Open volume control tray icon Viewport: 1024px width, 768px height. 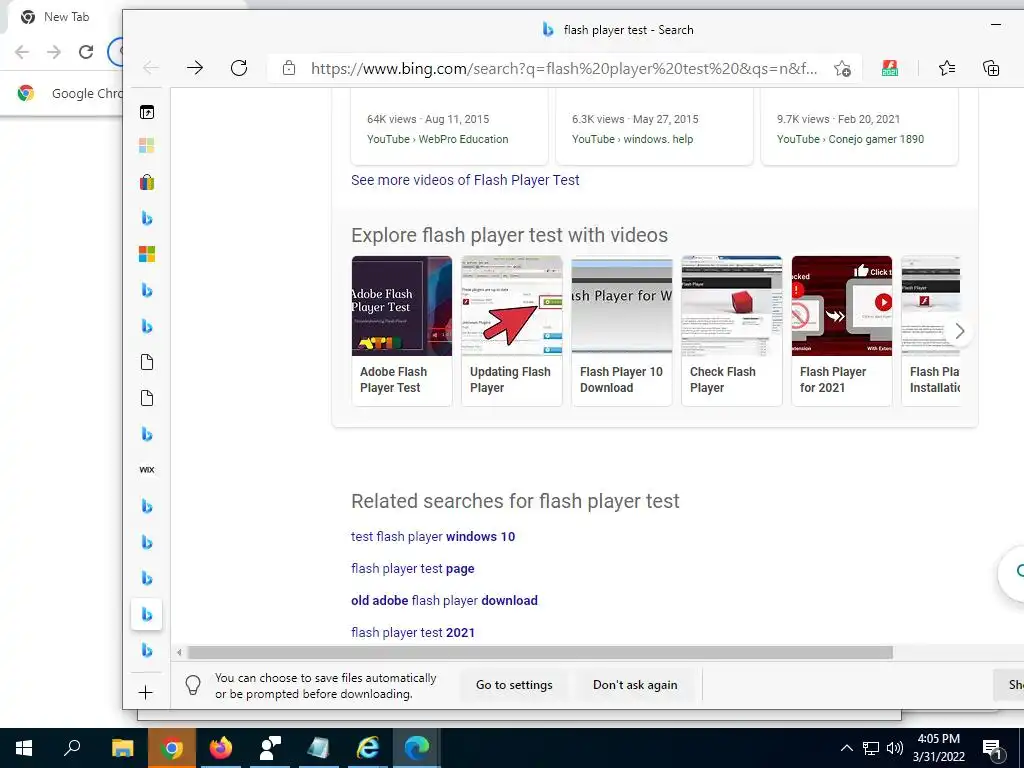tap(895, 748)
